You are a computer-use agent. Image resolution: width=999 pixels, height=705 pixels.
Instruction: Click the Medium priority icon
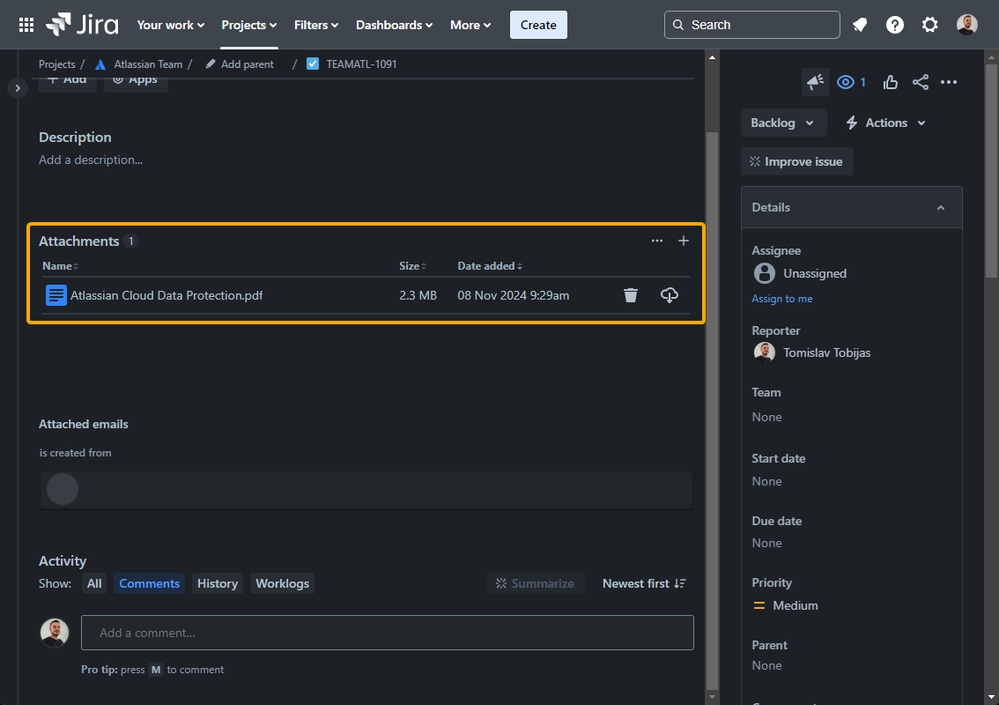pos(759,606)
